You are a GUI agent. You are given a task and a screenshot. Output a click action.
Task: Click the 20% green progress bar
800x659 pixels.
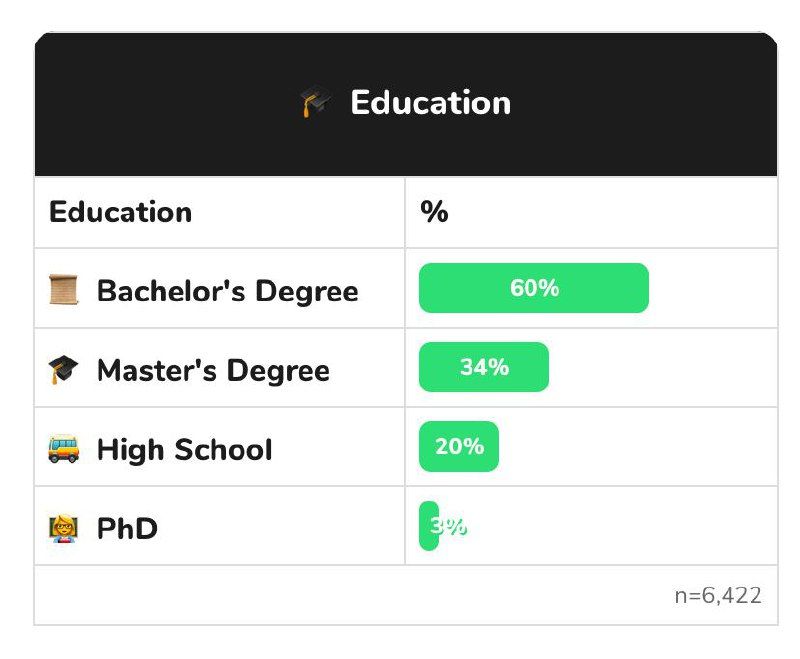458,446
